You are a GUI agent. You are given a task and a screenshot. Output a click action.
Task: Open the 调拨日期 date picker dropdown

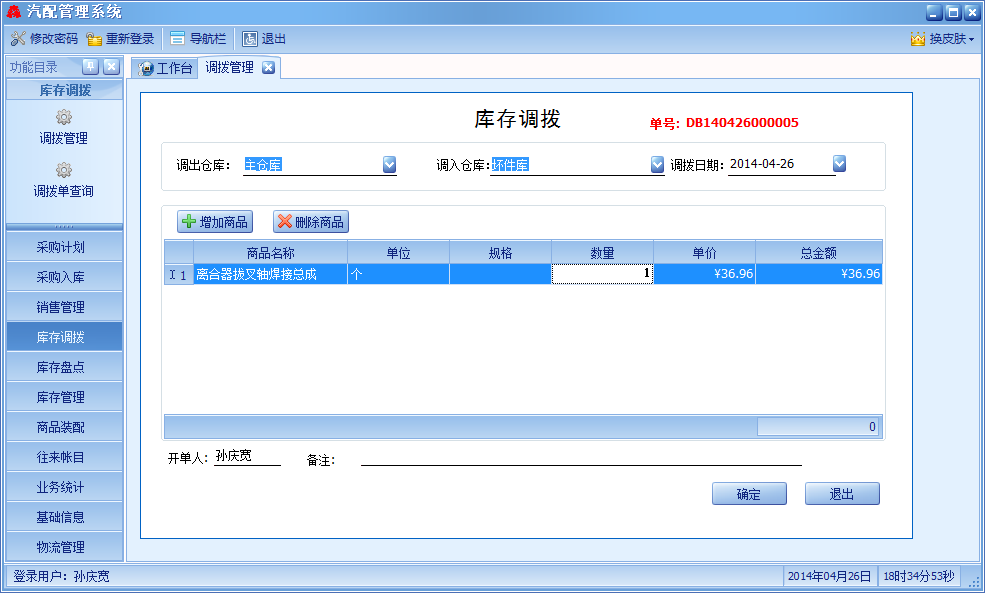point(840,164)
